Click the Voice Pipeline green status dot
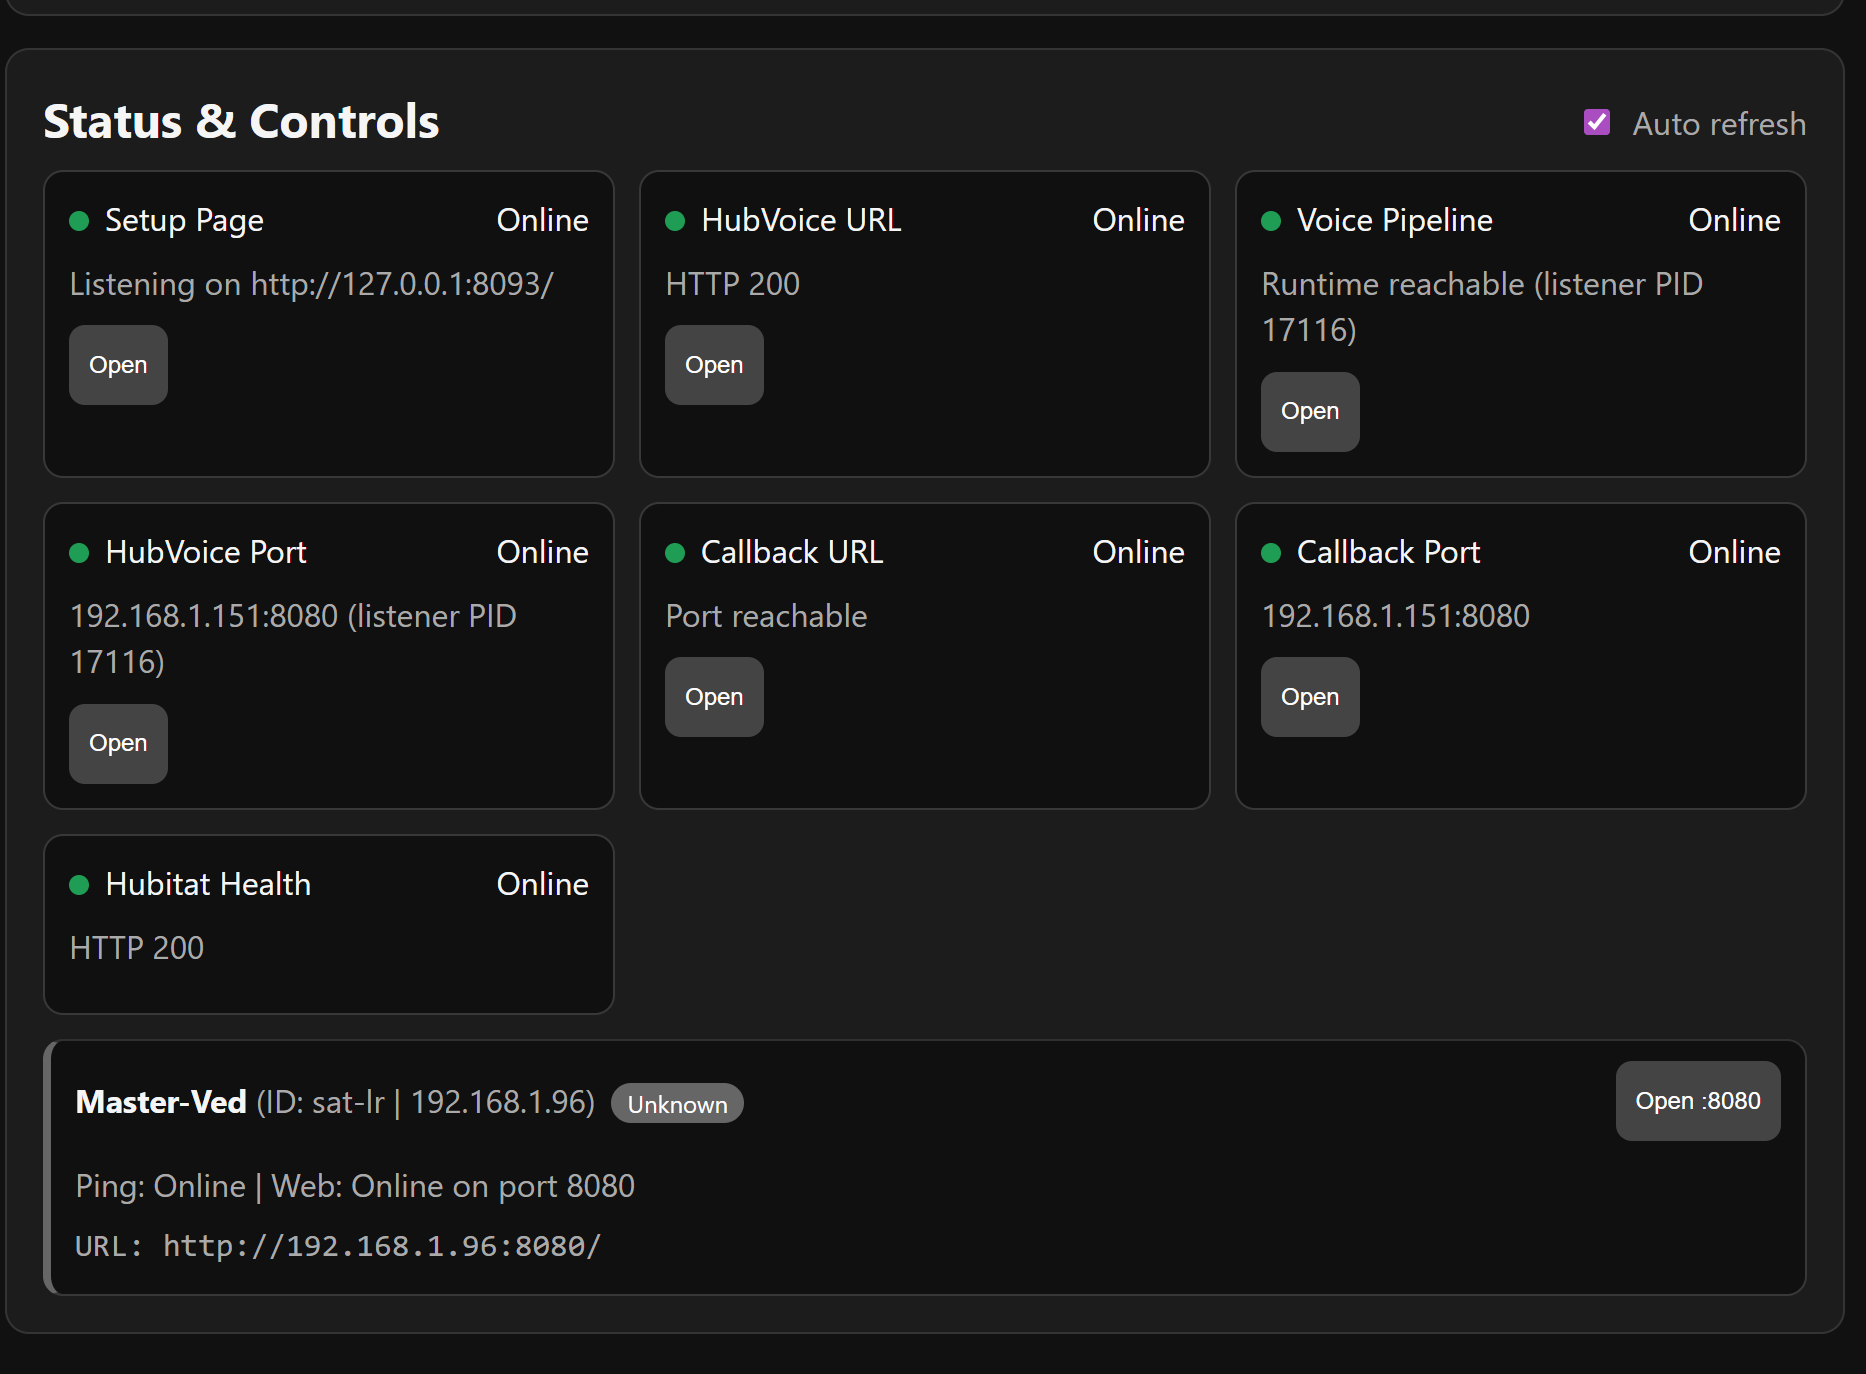 click(1271, 221)
